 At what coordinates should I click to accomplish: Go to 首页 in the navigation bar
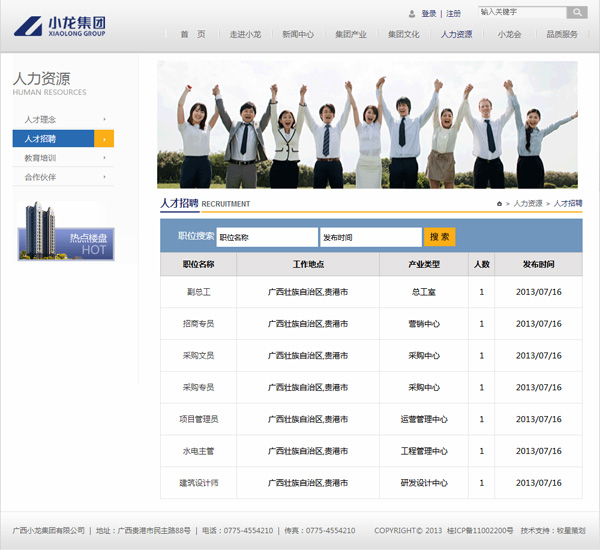tap(192, 34)
